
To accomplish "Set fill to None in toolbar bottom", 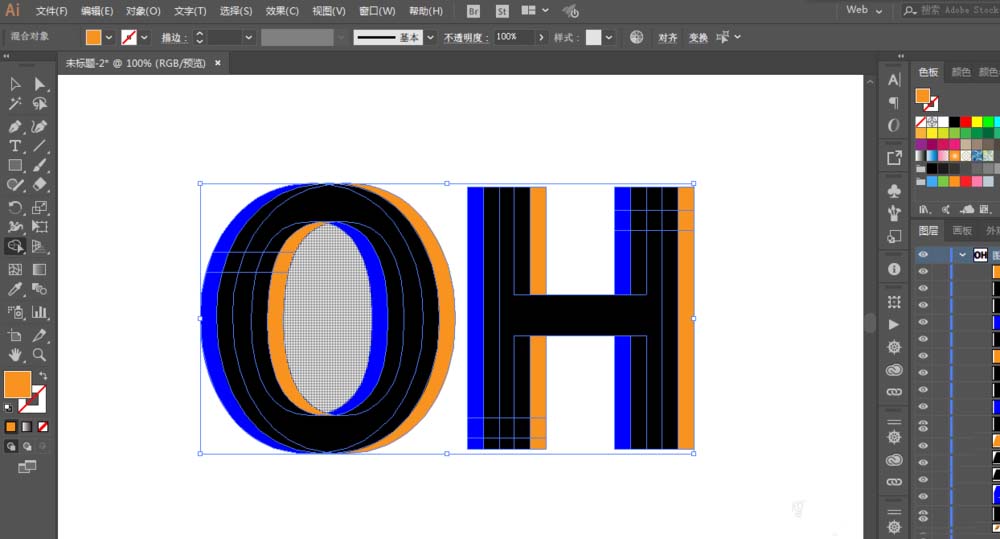I will tap(43, 427).
